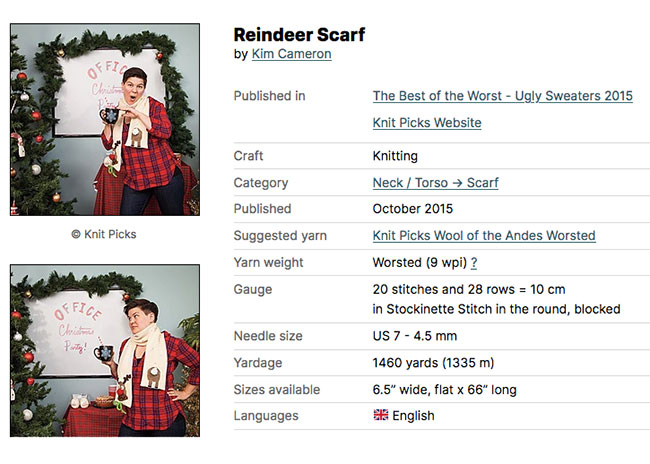Click the Worsted (9 wpi) yarn weight text
The height and width of the screenshot is (464, 650).
(419, 263)
